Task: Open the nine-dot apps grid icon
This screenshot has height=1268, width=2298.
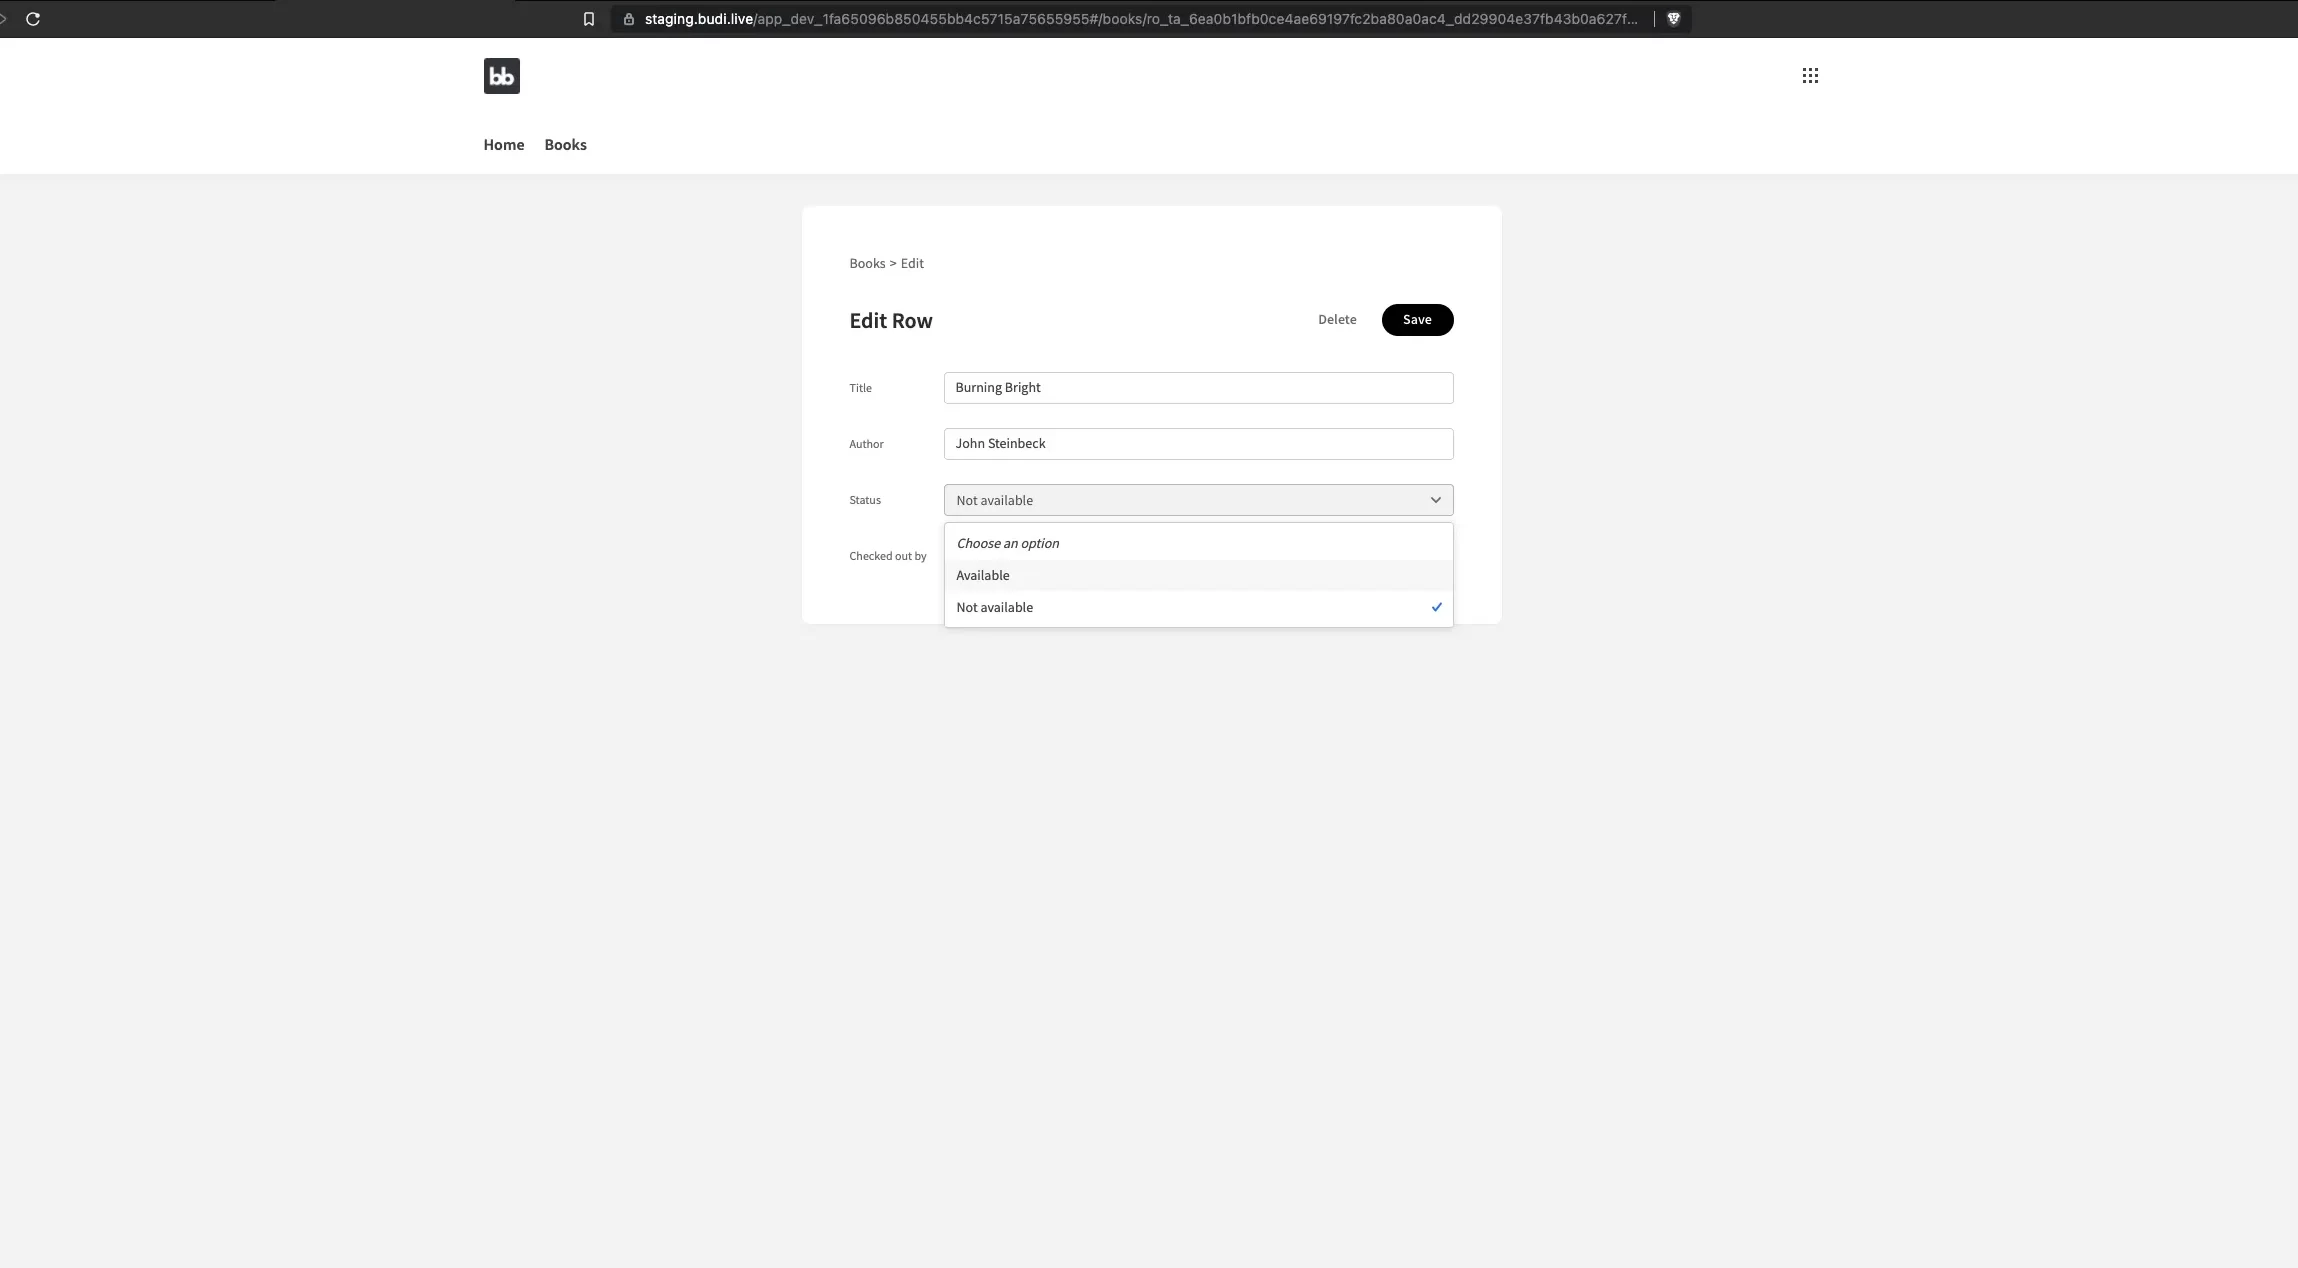Action: 1810,76
